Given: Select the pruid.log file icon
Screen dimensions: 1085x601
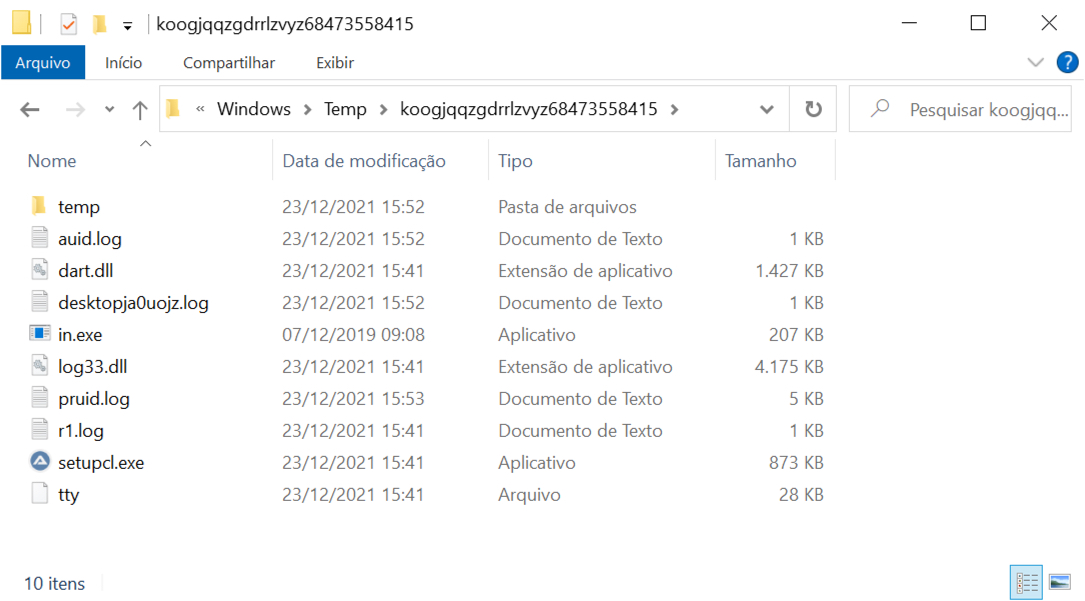Looking at the screenshot, I should (39, 398).
